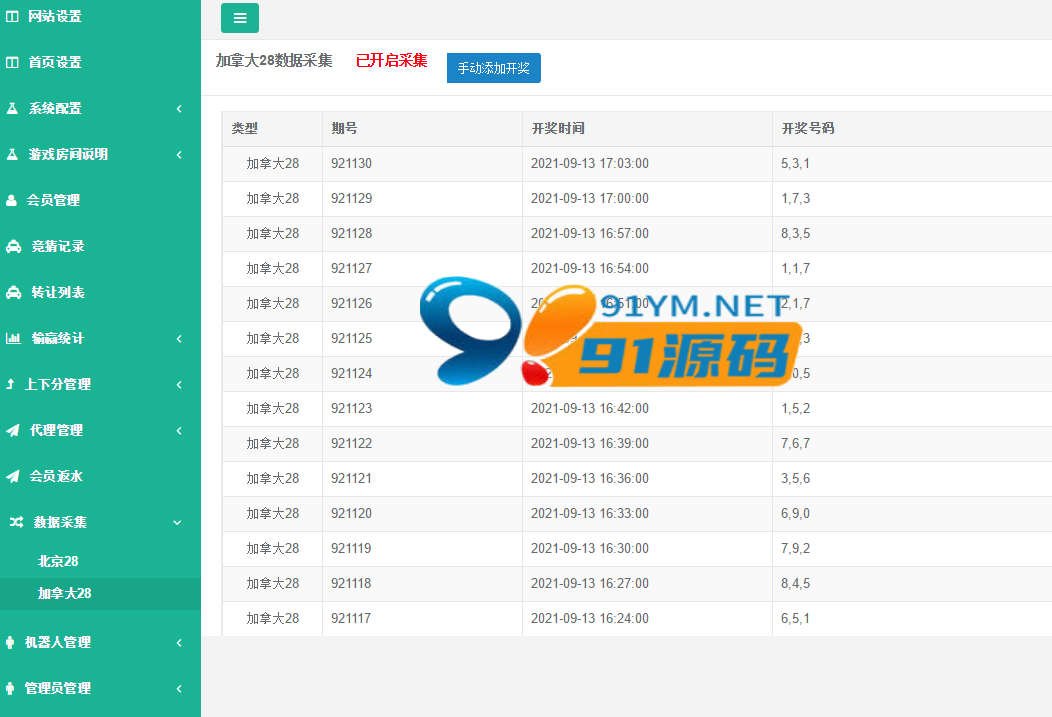Expand the 系统配置 menu arrow

pyautogui.click(x=179, y=109)
